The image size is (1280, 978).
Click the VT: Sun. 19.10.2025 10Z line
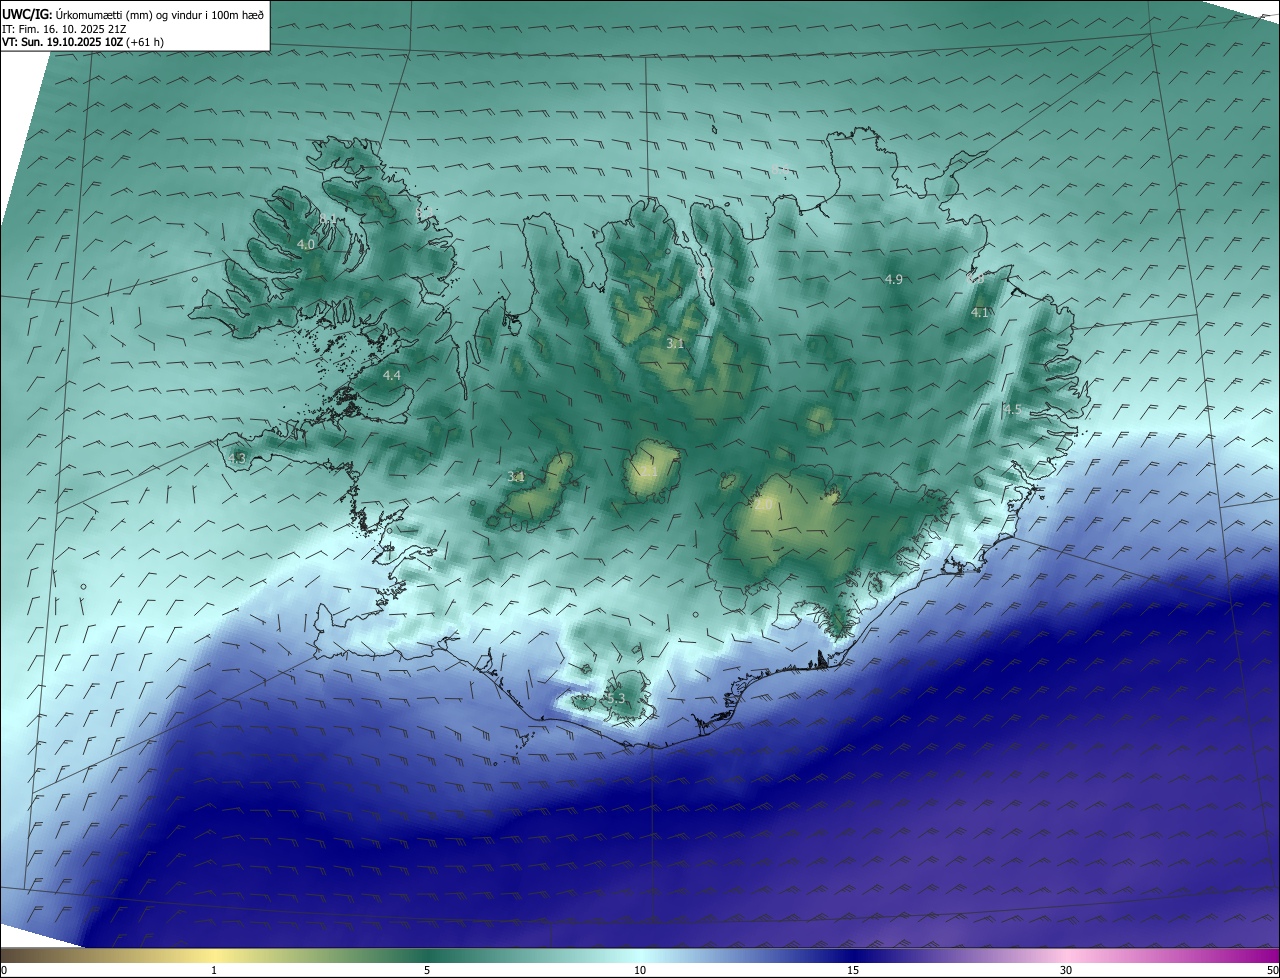coord(83,42)
